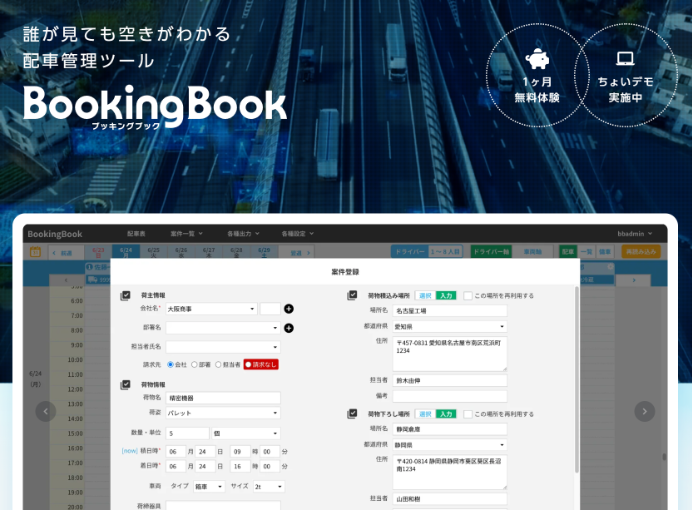
Task: Open the vehicle タイプ dropdown showing 箱車
Action: tap(209, 486)
